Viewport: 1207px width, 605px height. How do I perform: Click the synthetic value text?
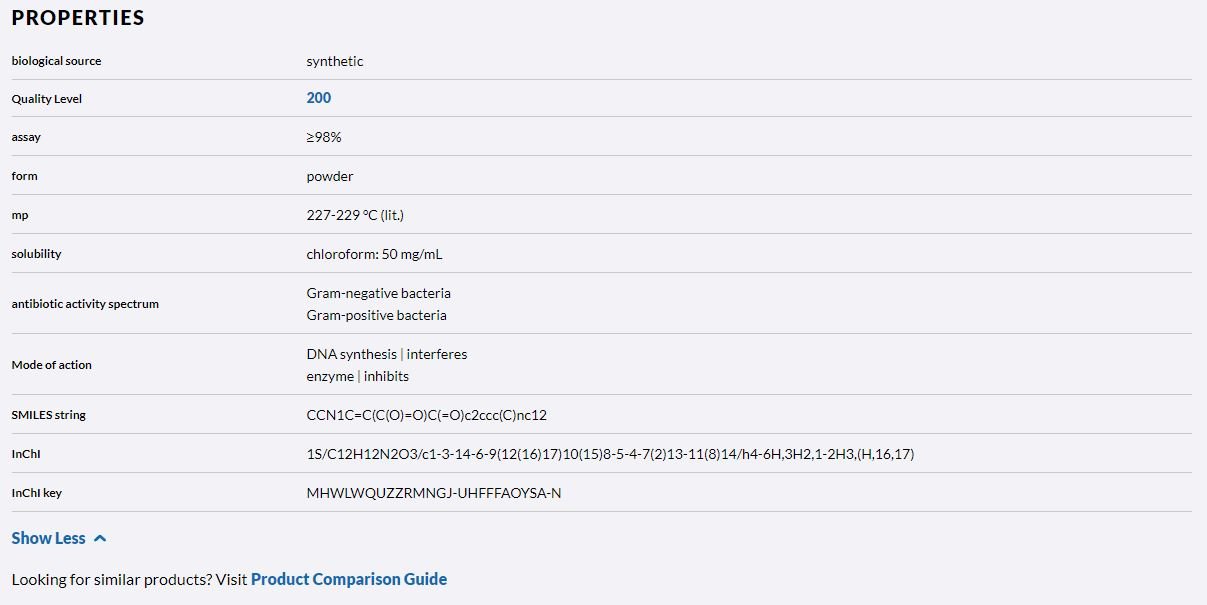click(335, 61)
